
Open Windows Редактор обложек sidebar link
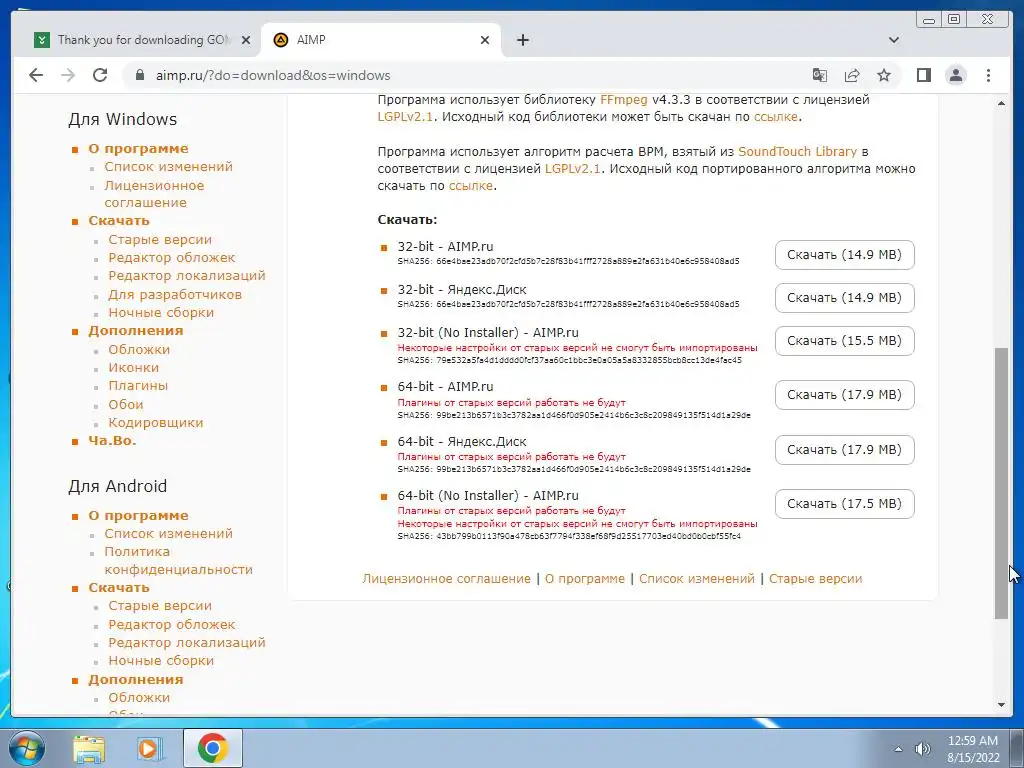click(172, 258)
